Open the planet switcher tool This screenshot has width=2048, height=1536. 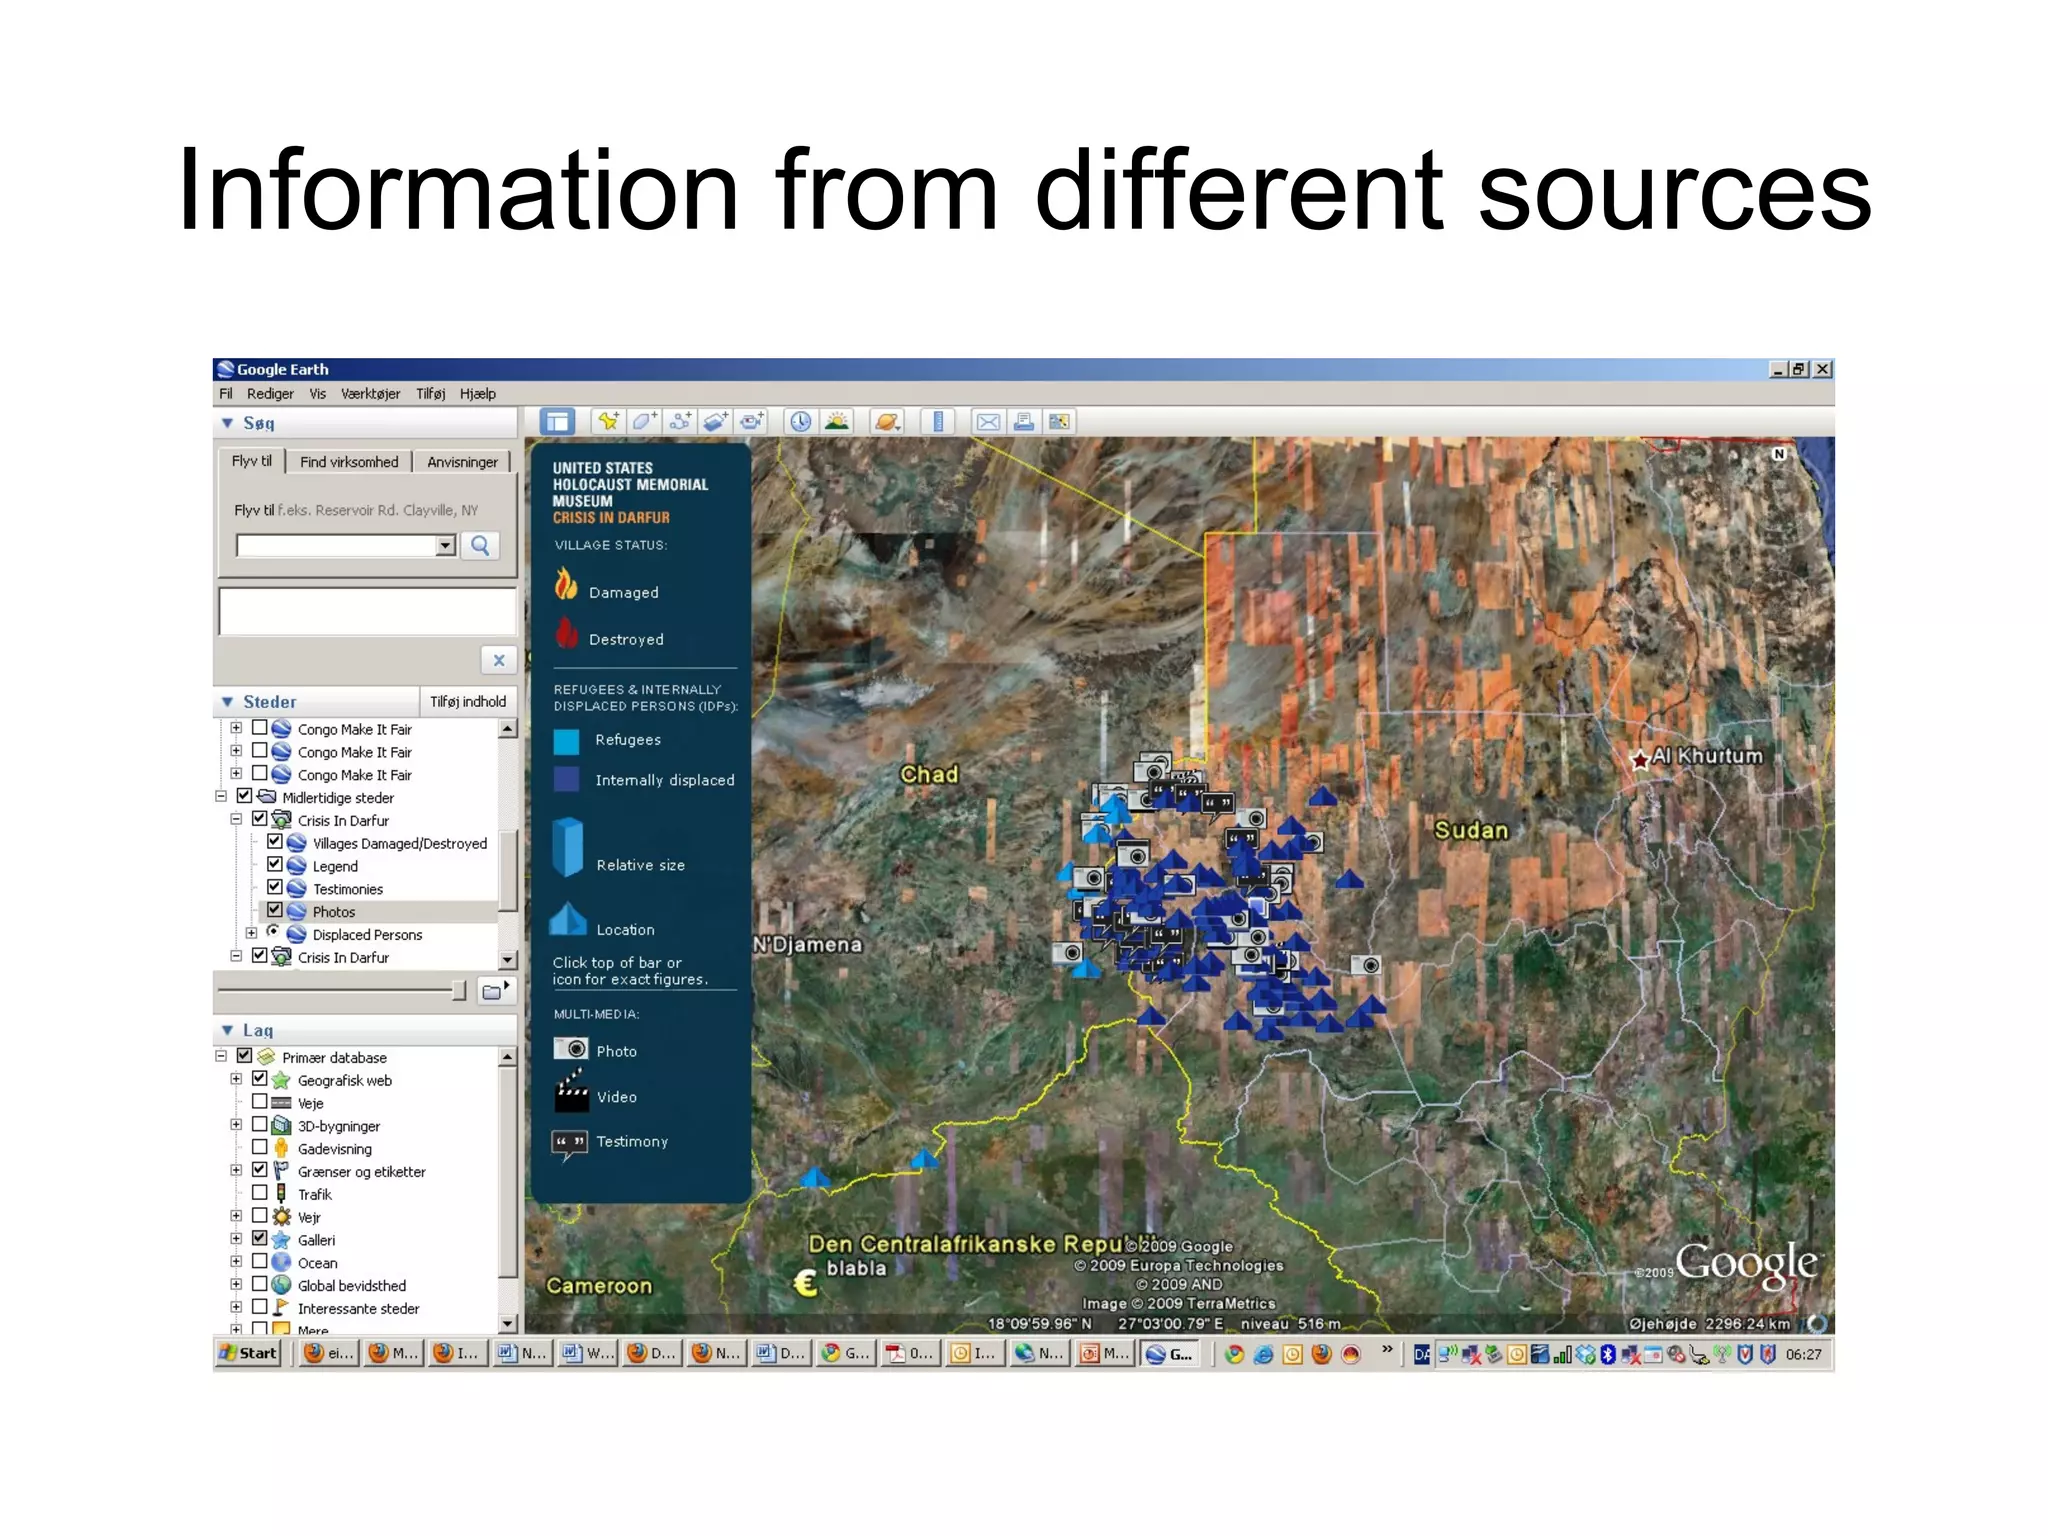pyautogui.click(x=887, y=422)
